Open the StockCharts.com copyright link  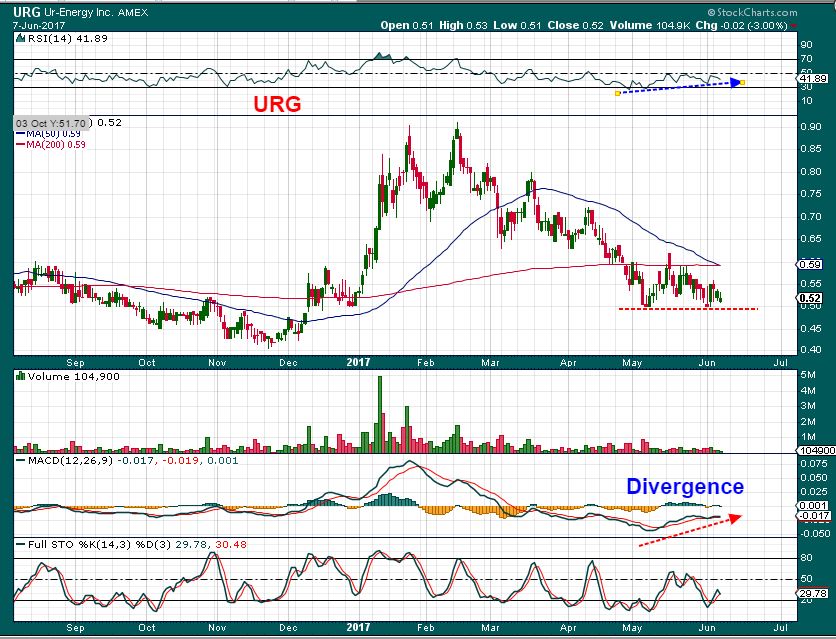click(752, 12)
